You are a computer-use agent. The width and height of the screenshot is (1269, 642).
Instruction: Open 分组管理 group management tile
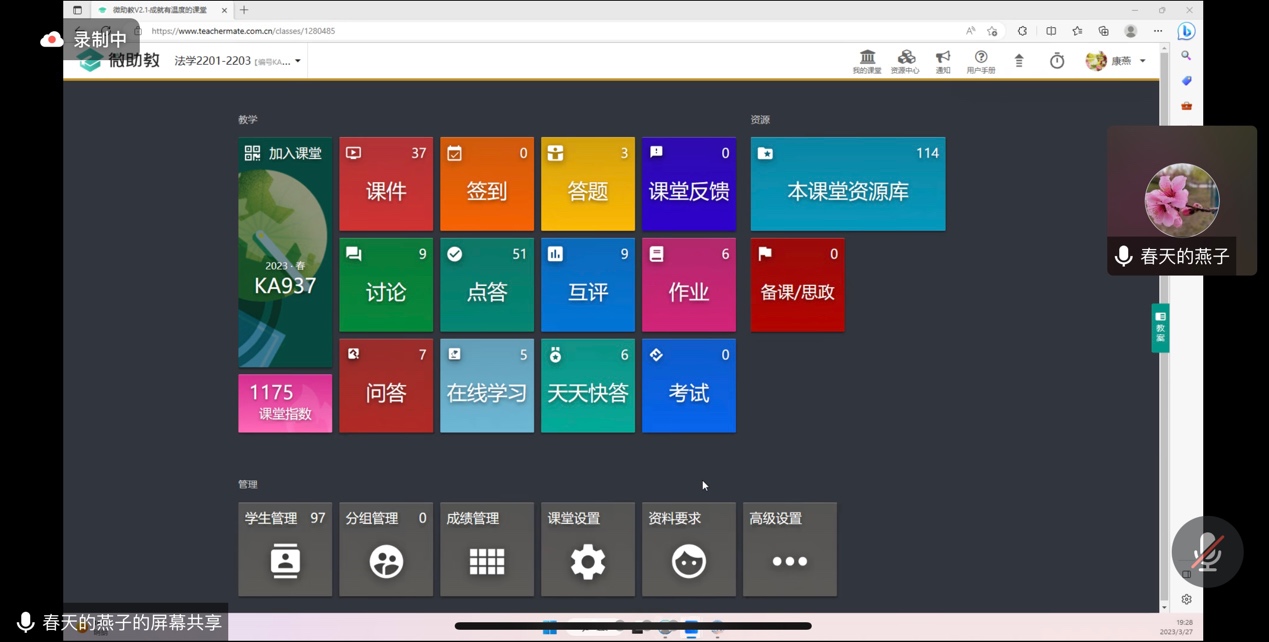[x=386, y=549]
